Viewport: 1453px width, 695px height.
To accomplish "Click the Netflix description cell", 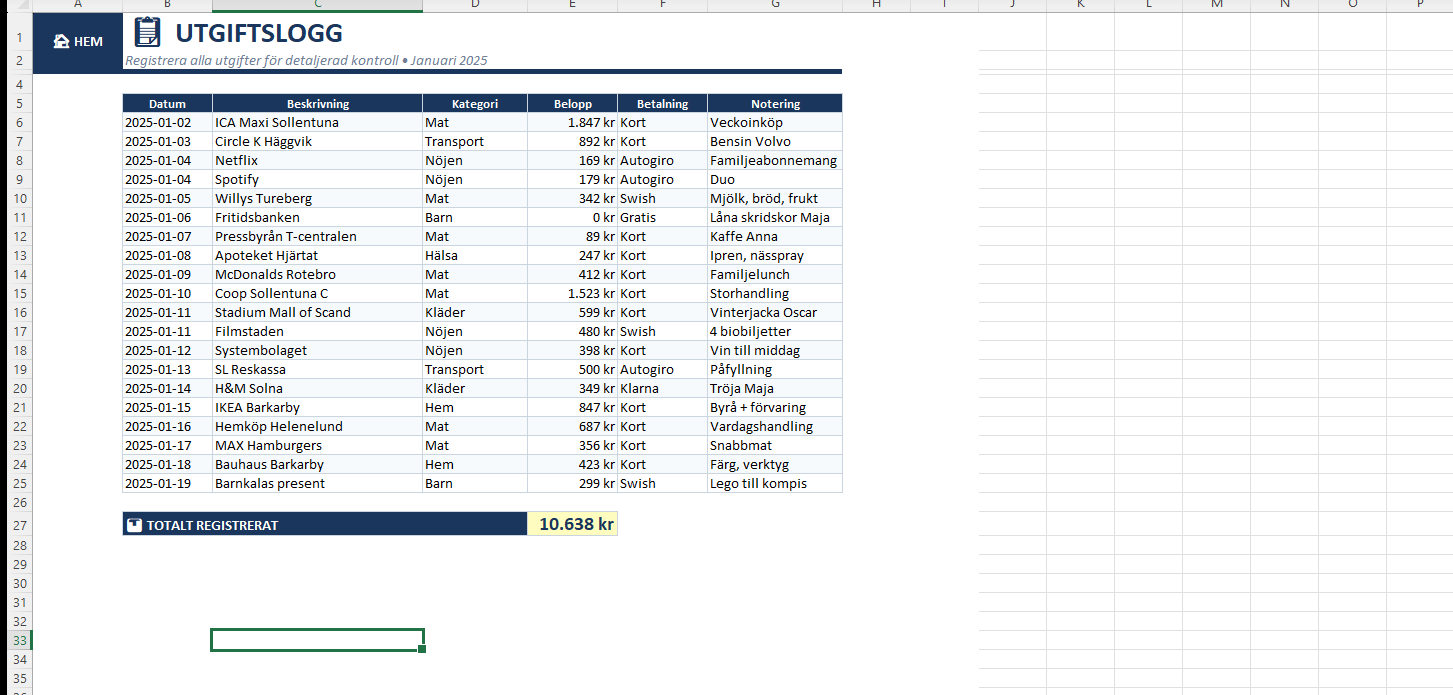I will [x=317, y=160].
